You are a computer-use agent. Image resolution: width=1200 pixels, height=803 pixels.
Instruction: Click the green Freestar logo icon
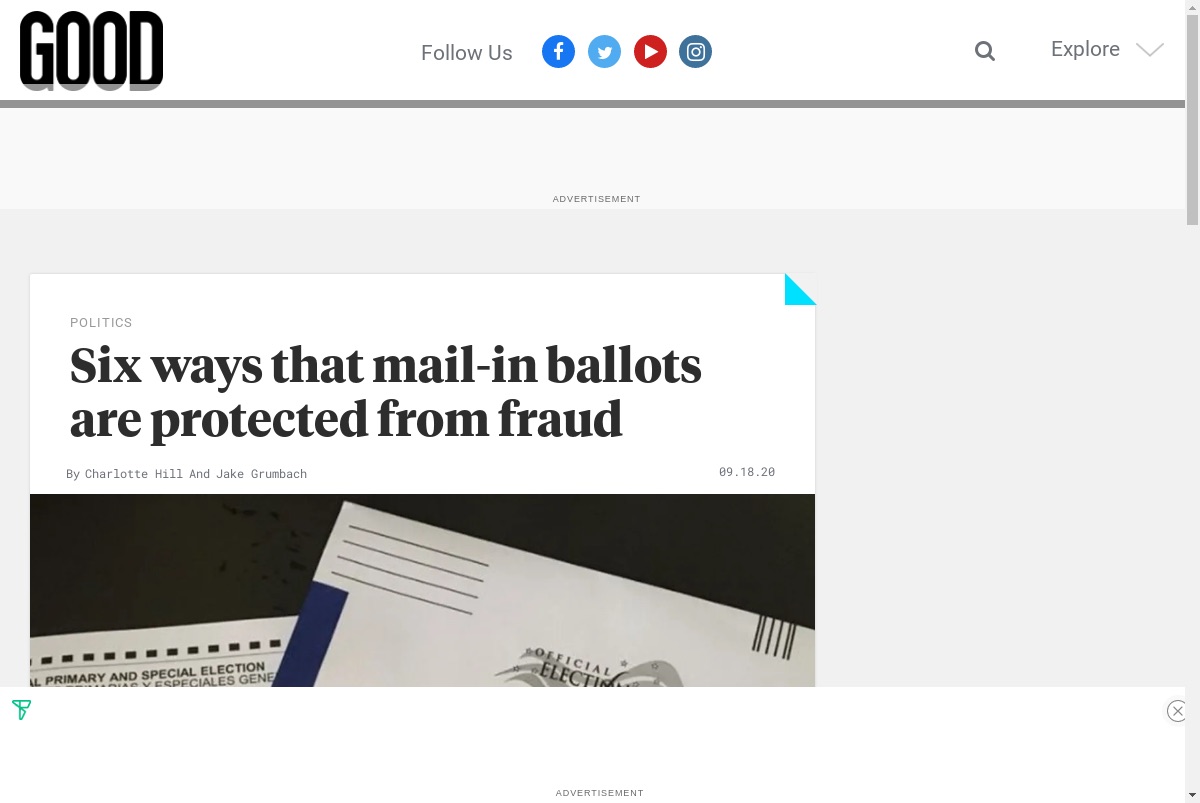coord(21,710)
